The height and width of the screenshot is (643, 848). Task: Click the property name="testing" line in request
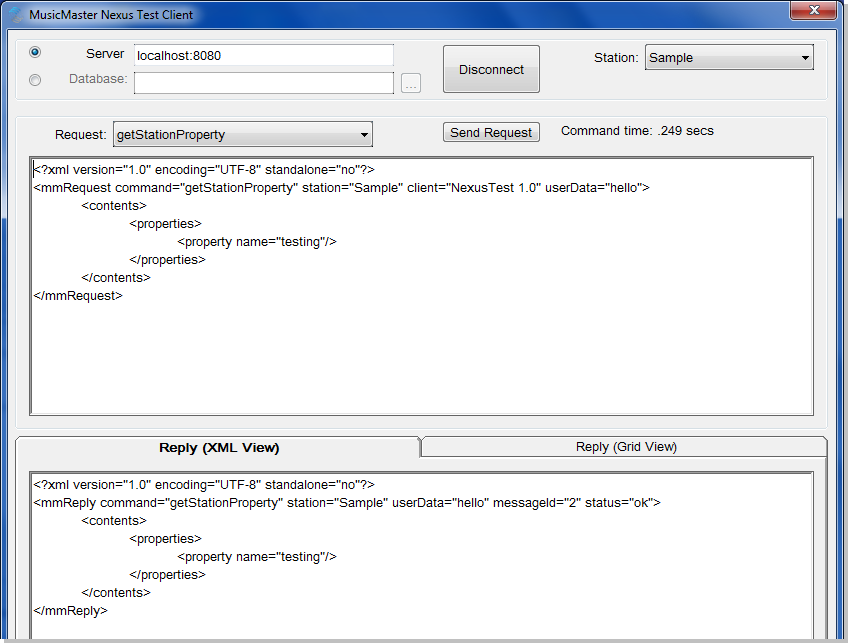[257, 242]
